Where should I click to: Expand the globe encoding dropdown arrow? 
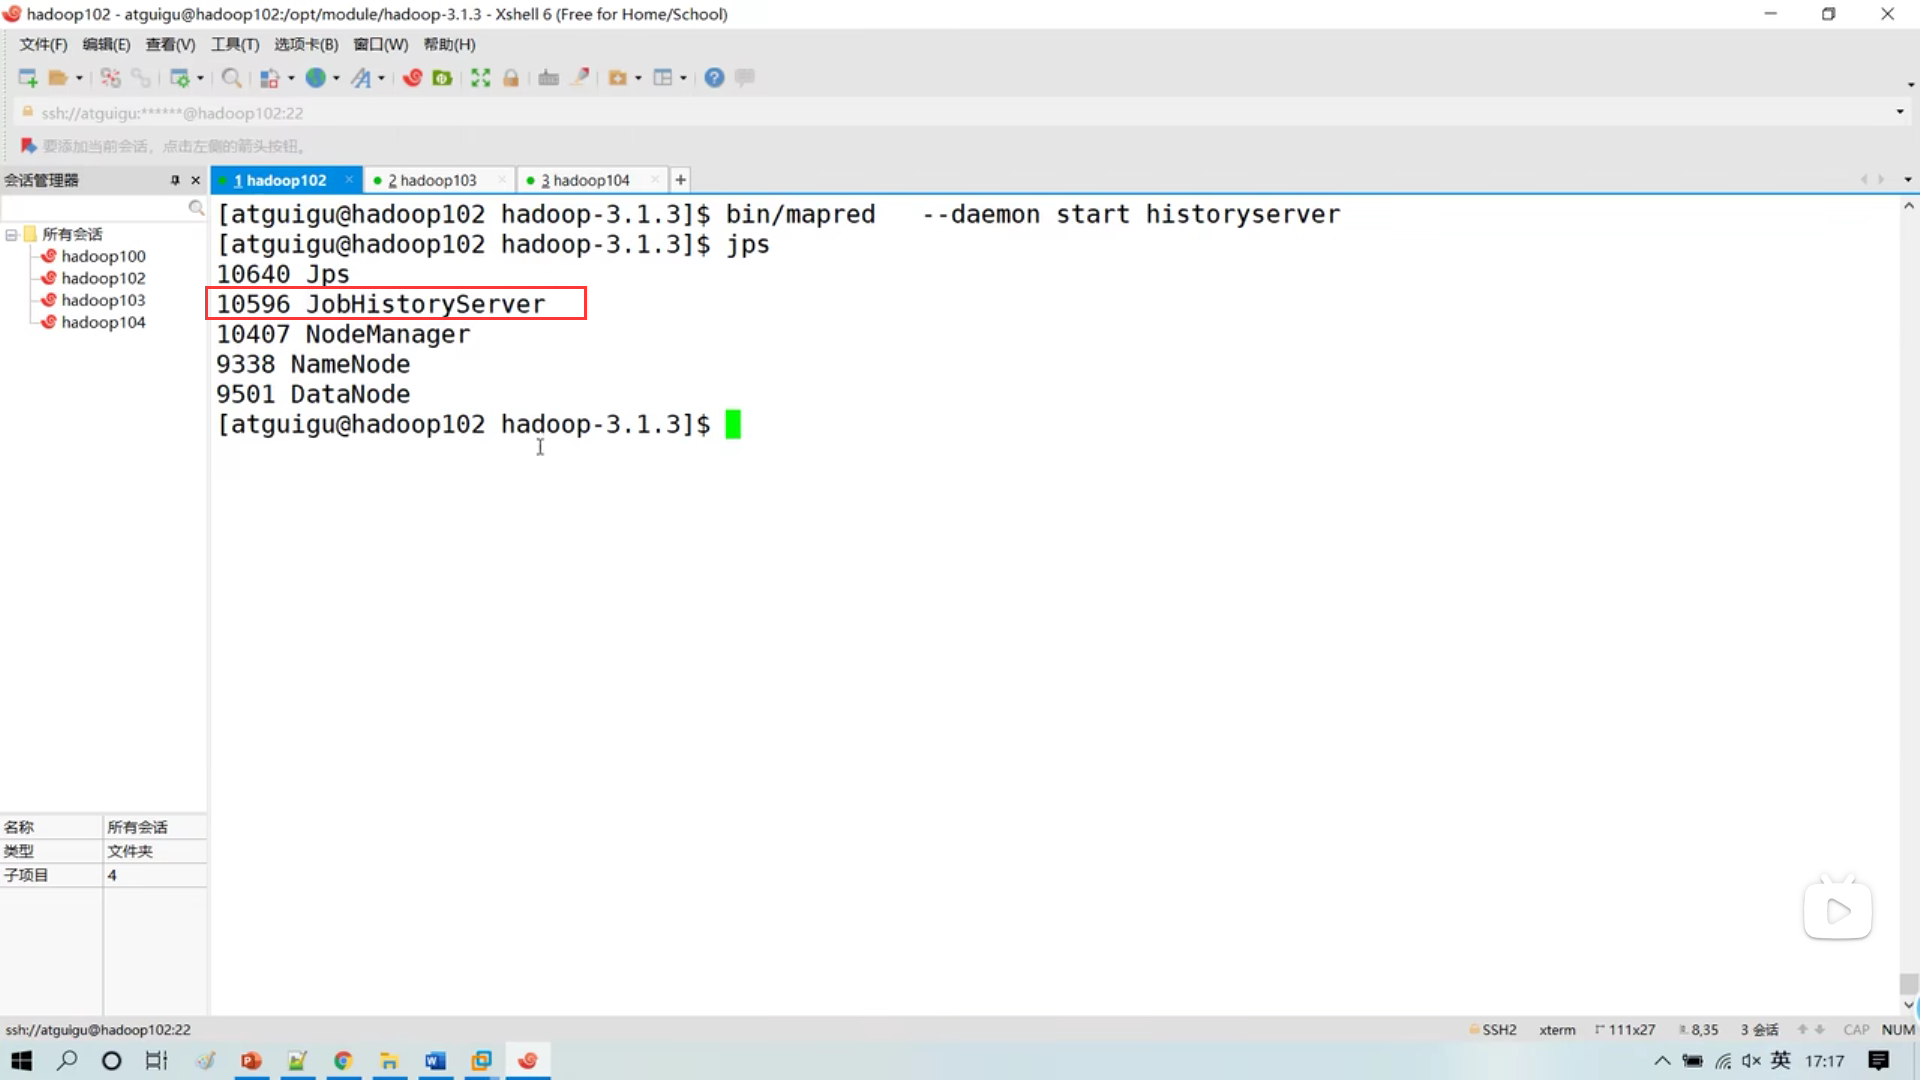[x=336, y=78]
